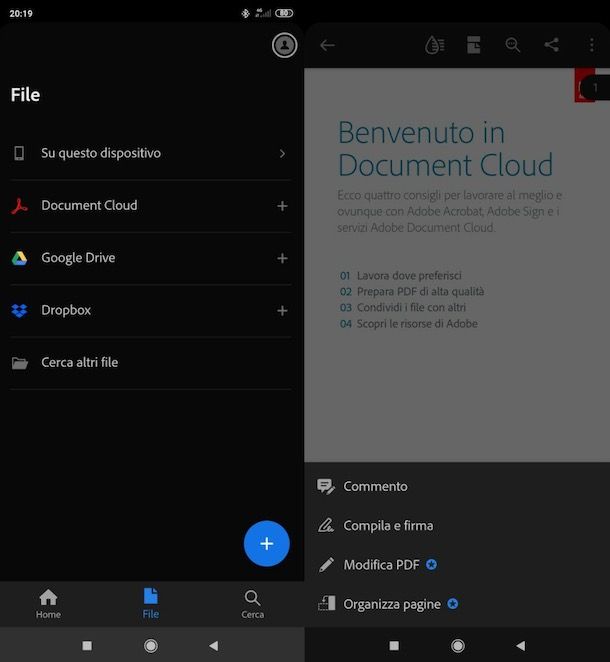Tap the premium star beside Modifica PDF
Viewport: 610px width, 662px height.
pos(431,564)
